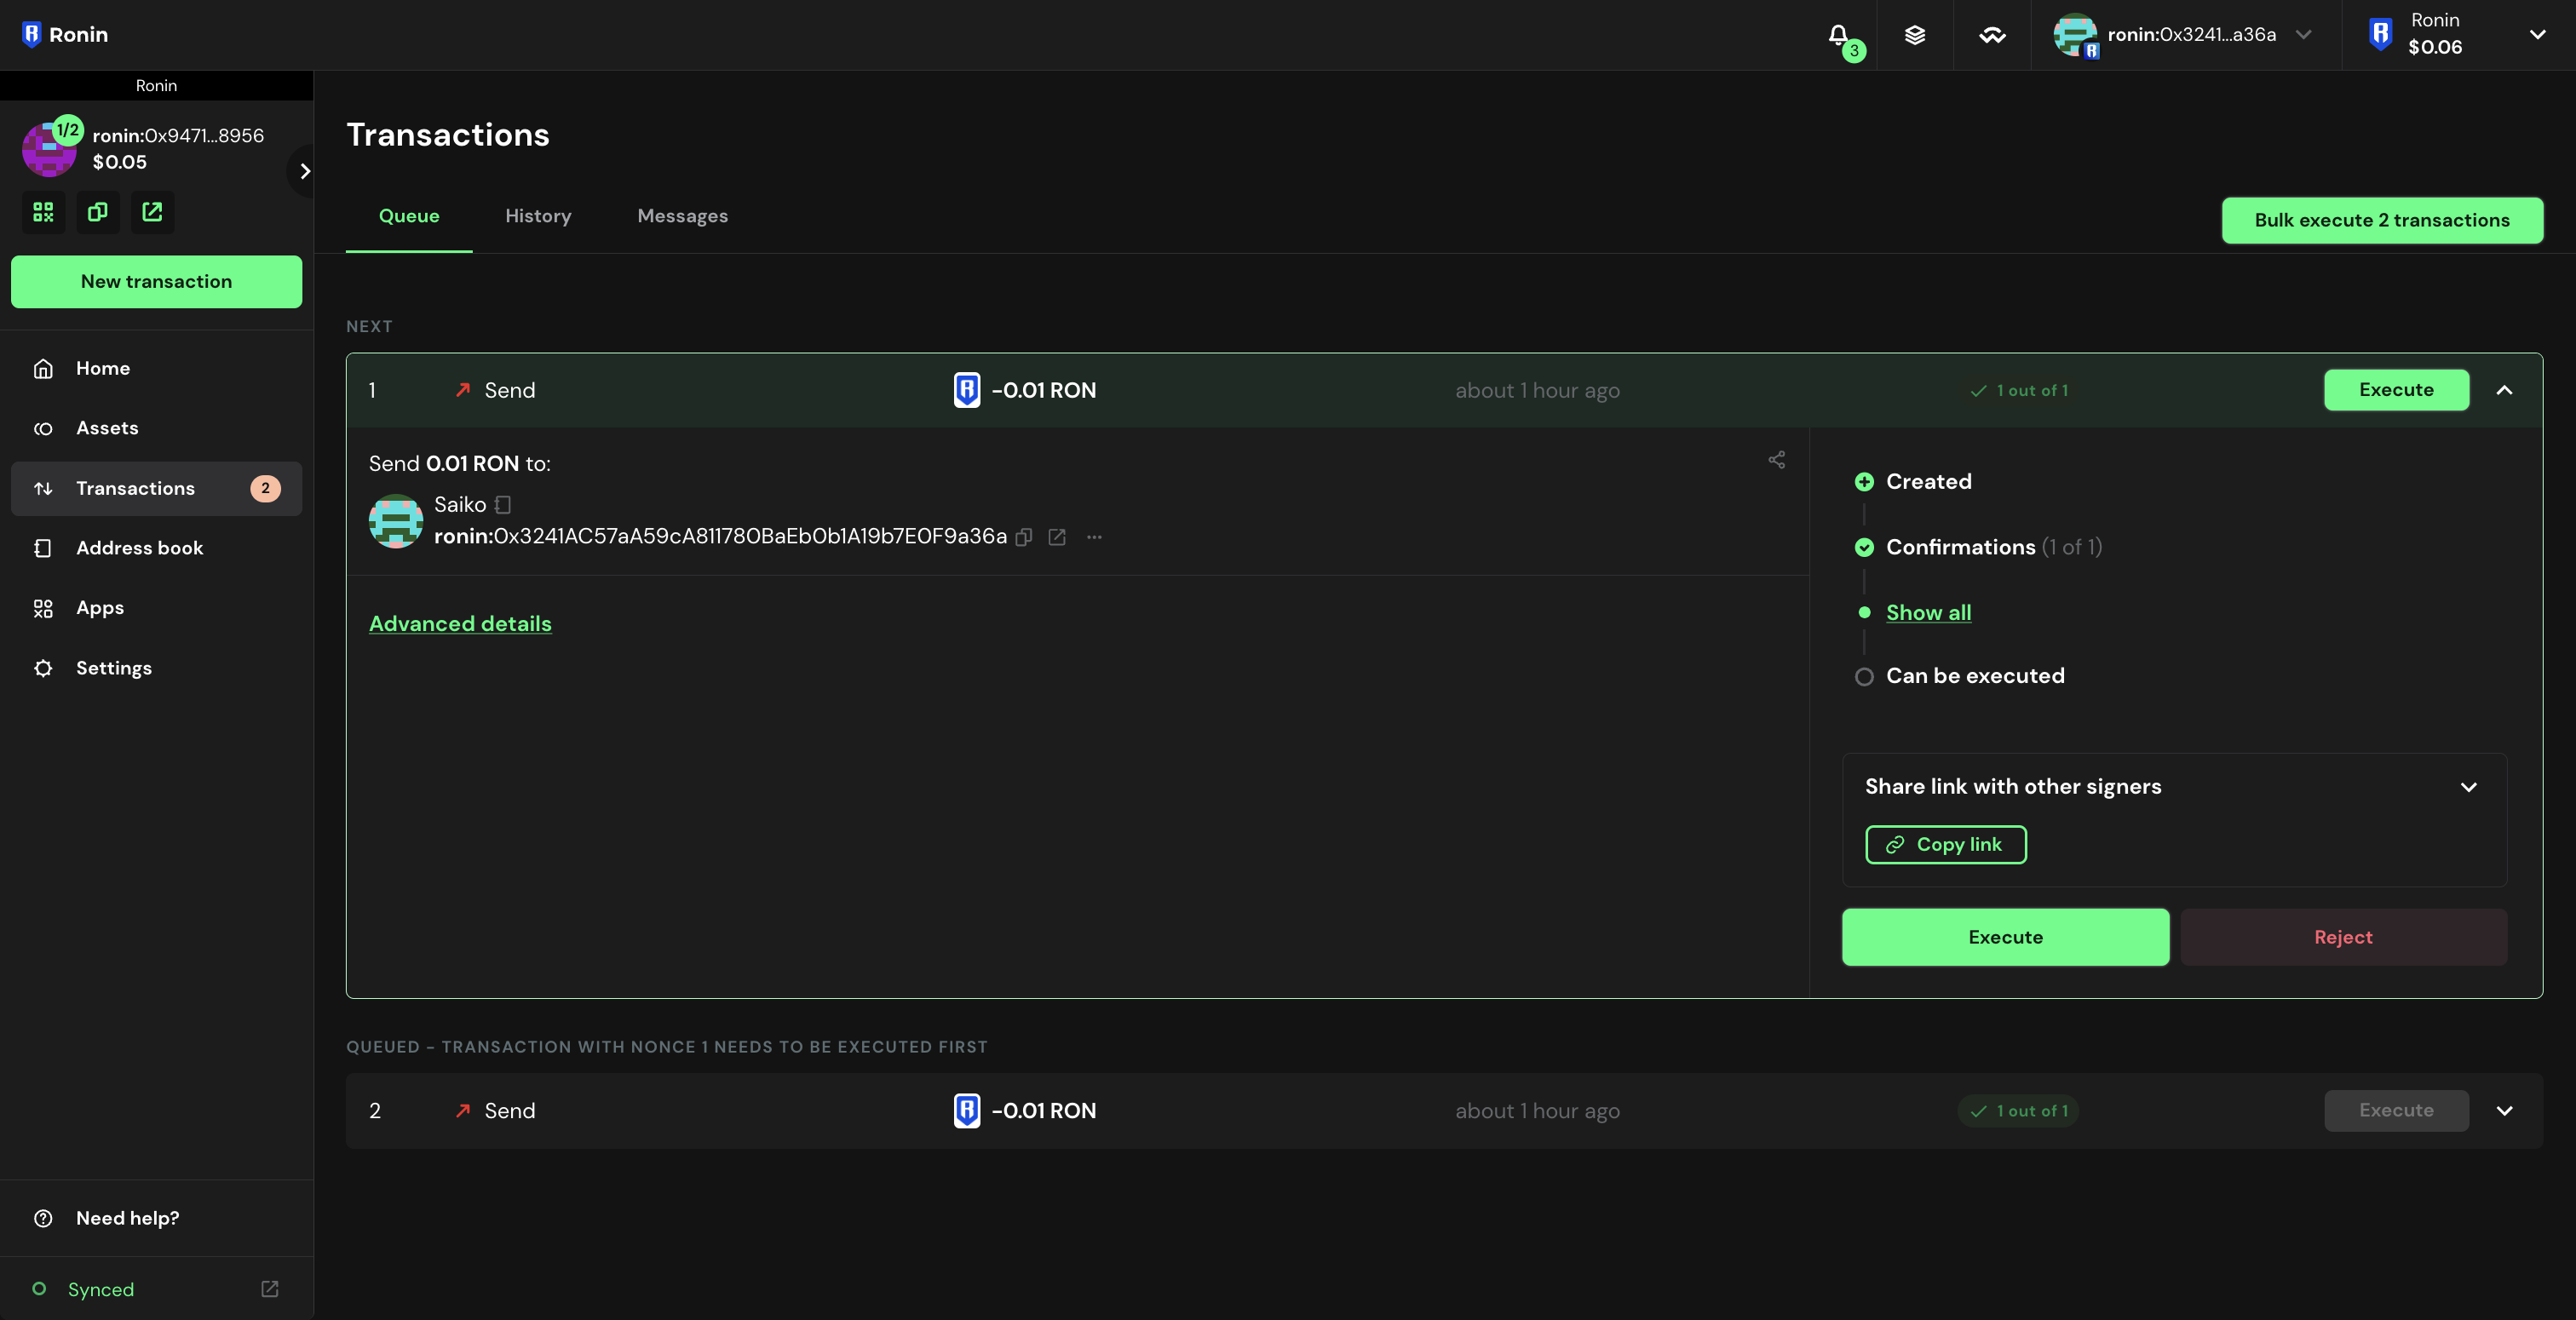Click Execute in transaction 1 header row
Screen dimensions: 2576x1320
[x=2396, y=390]
